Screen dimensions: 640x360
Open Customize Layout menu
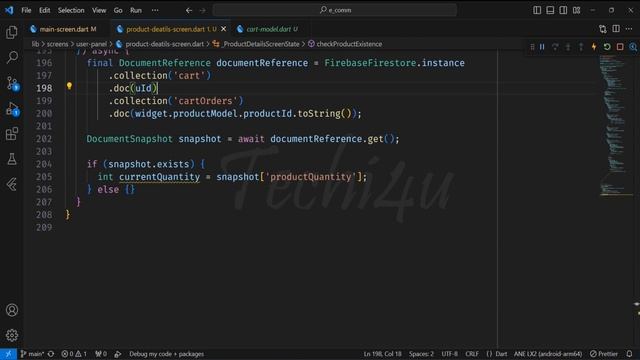click(576, 10)
